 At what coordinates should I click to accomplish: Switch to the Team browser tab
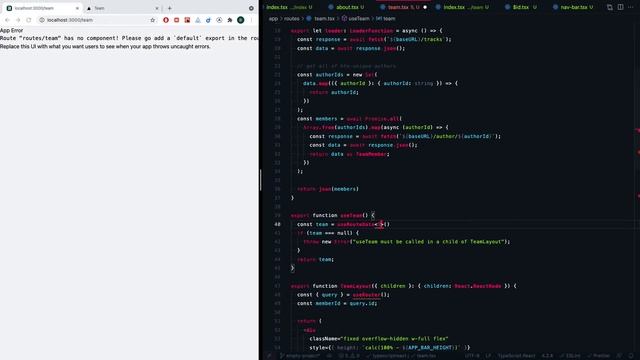(x=122, y=8)
